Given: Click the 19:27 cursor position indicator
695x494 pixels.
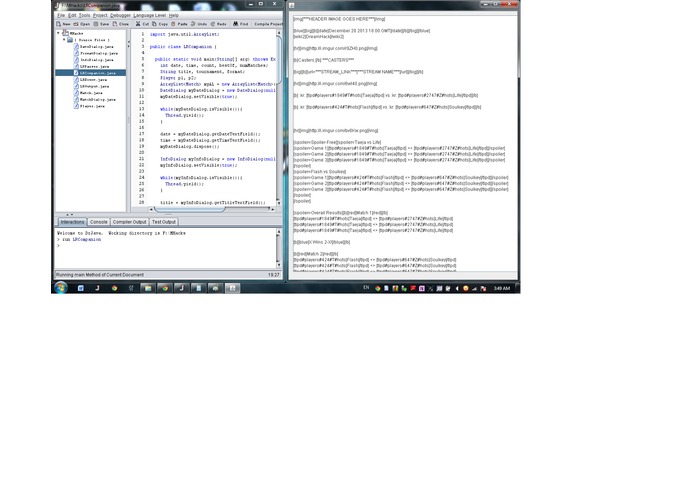Looking at the screenshot, I should [x=273, y=275].
